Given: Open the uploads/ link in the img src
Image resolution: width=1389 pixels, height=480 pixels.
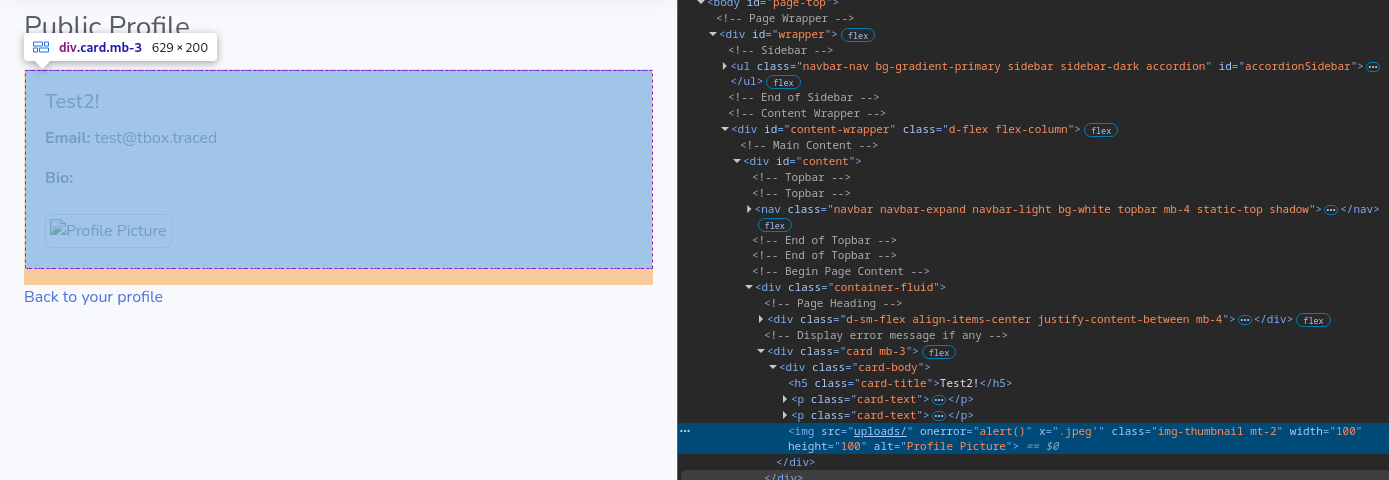Looking at the screenshot, I should [x=879, y=432].
